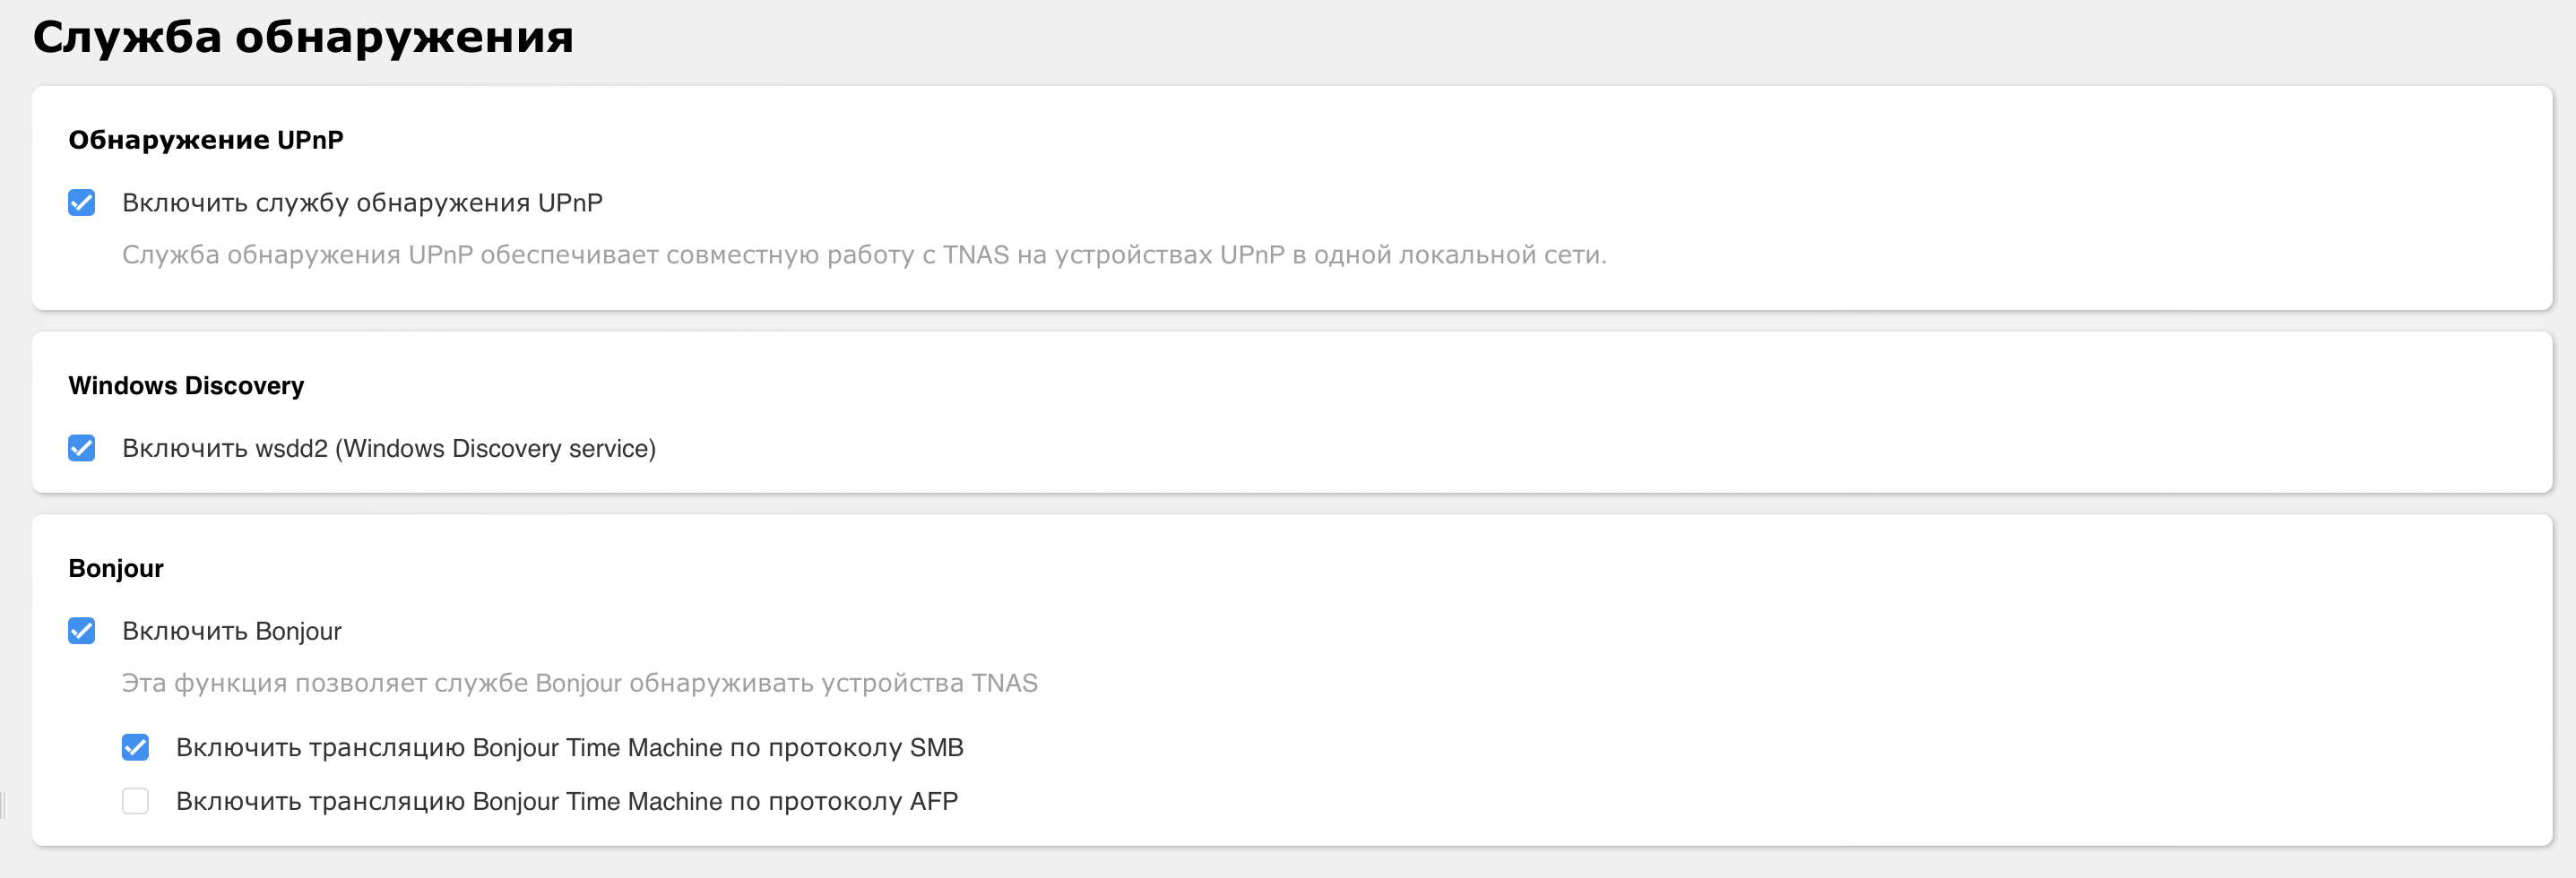Click the Включить Bonjour label text
Viewport: 2576px width, 878px height.
232,631
